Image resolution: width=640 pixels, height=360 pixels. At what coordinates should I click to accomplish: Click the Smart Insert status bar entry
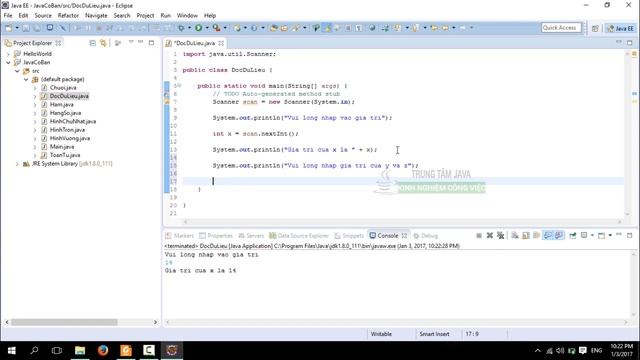click(434, 334)
